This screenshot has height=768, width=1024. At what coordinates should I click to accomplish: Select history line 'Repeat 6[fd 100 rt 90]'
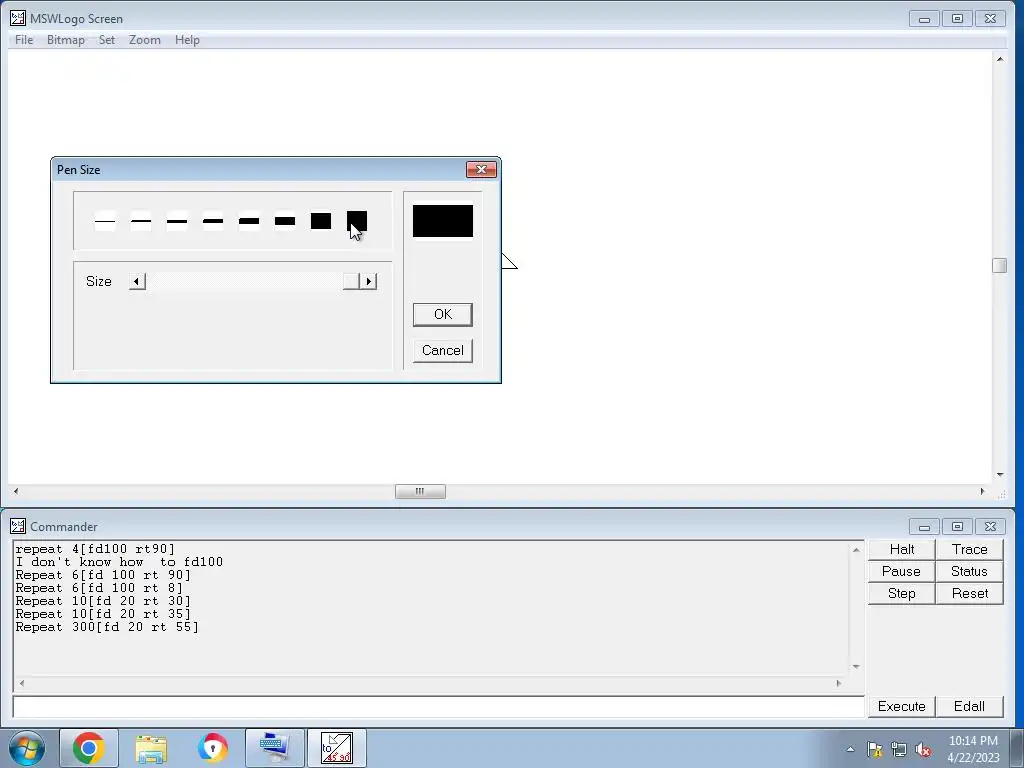click(103, 575)
